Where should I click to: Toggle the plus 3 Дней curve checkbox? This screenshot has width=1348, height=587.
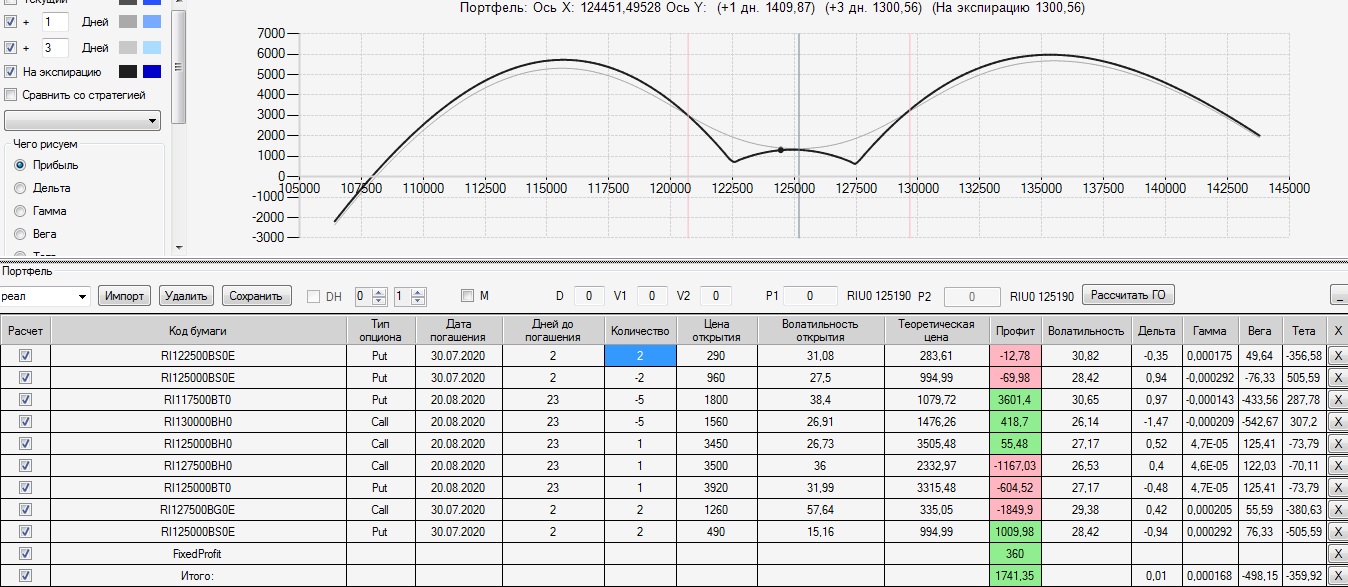coord(11,47)
